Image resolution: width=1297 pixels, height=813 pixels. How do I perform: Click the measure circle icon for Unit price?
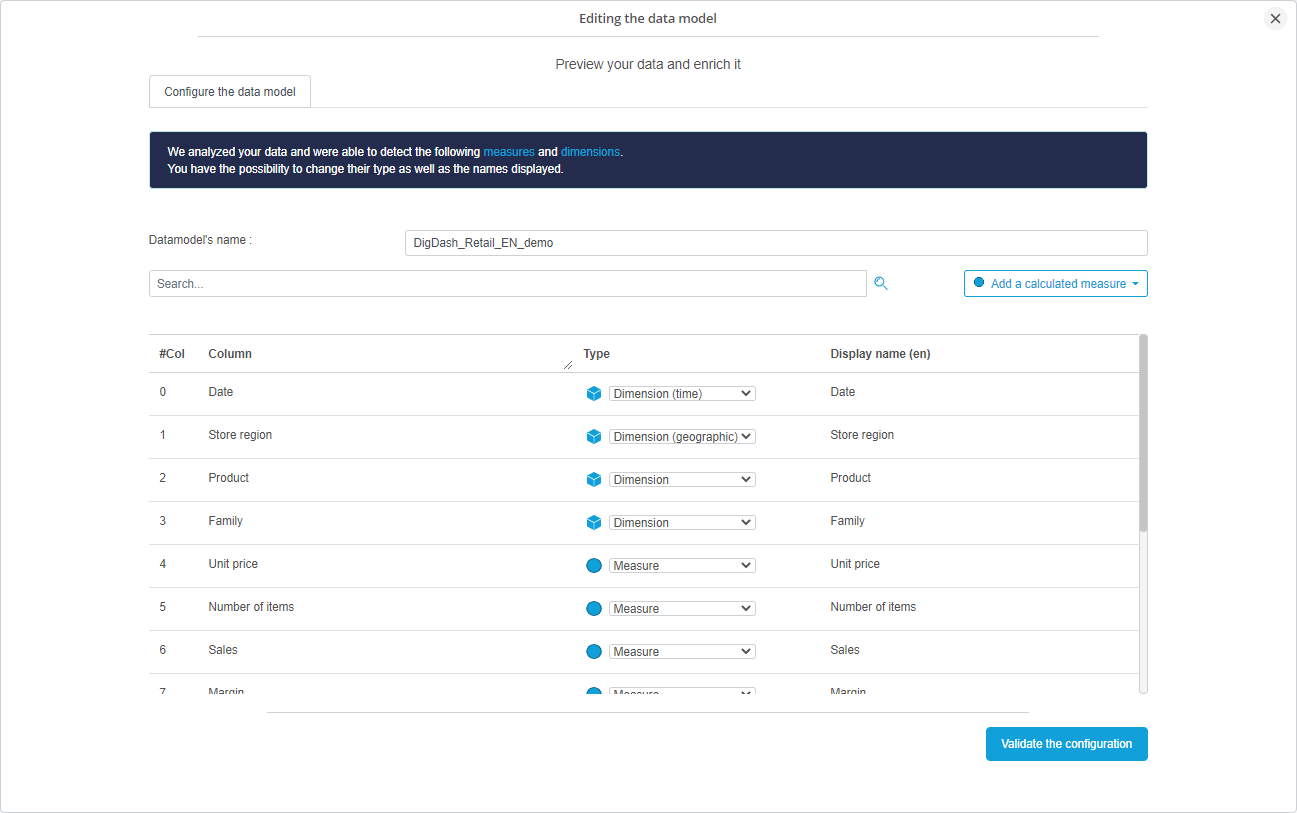[x=594, y=566]
